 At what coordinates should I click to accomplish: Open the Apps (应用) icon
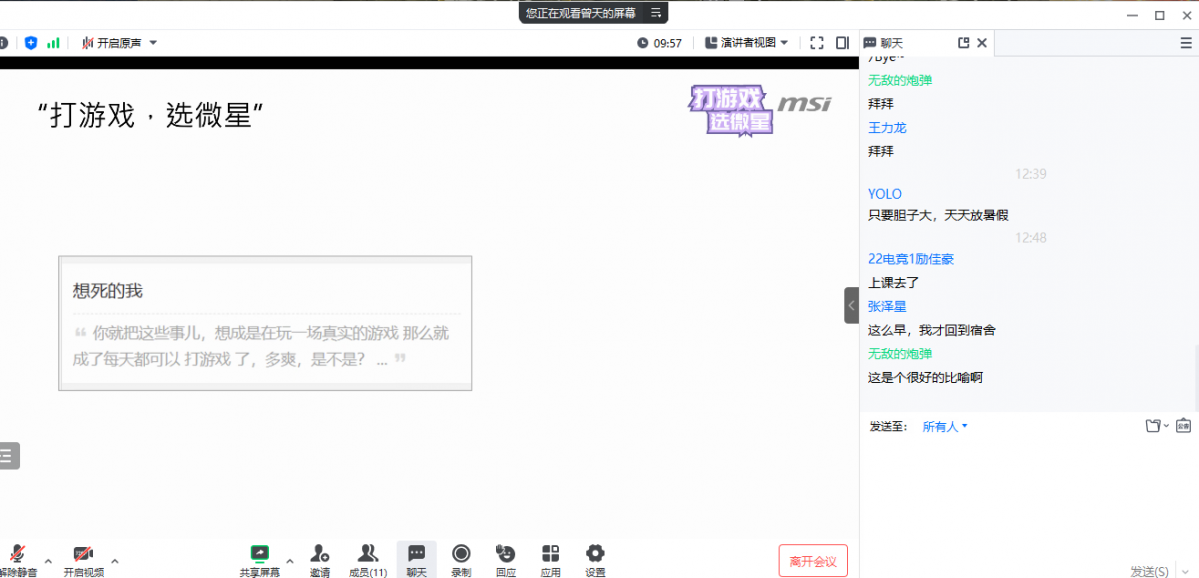click(x=550, y=554)
